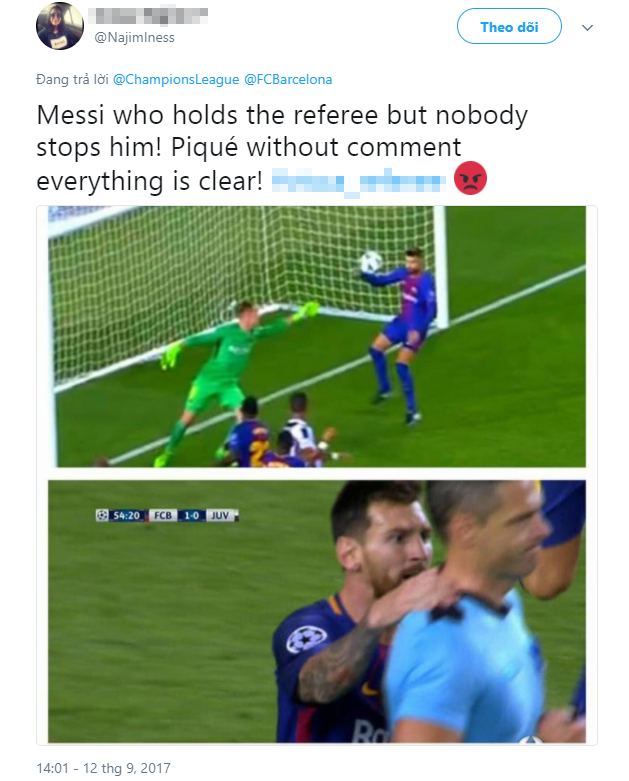Open the @FCBarcelona mention link
Viewport: 629px width, 781px height.
click(x=288, y=80)
